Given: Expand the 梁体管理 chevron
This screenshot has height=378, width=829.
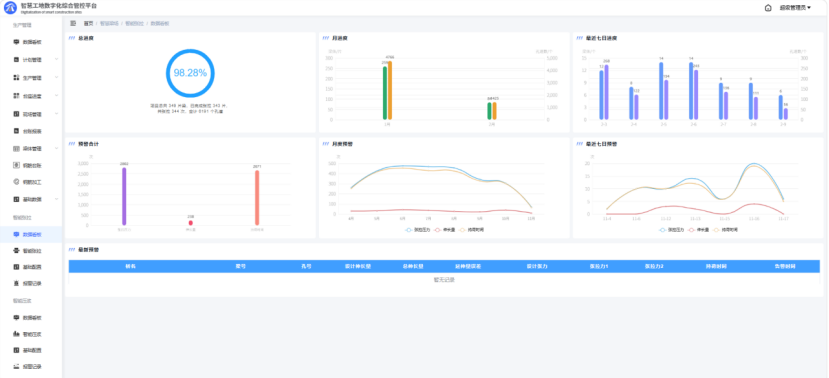Looking at the screenshot, I should (56, 149).
